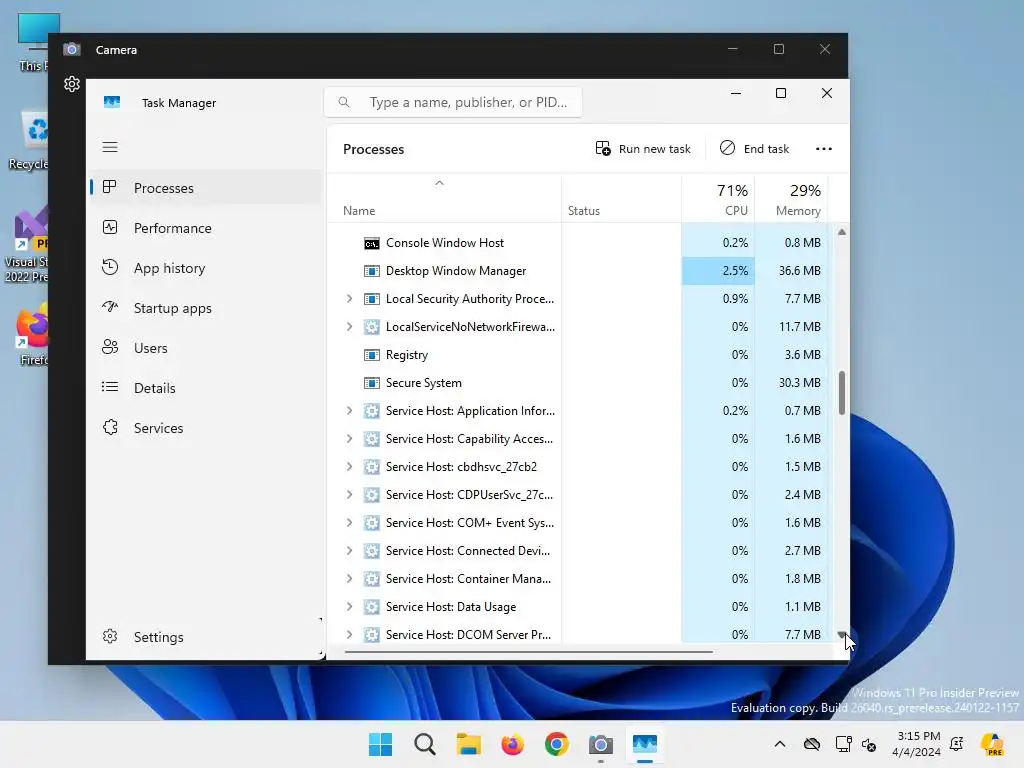Expand Service Host: Data Usage row
The height and width of the screenshot is (768, 1024).
349,607
